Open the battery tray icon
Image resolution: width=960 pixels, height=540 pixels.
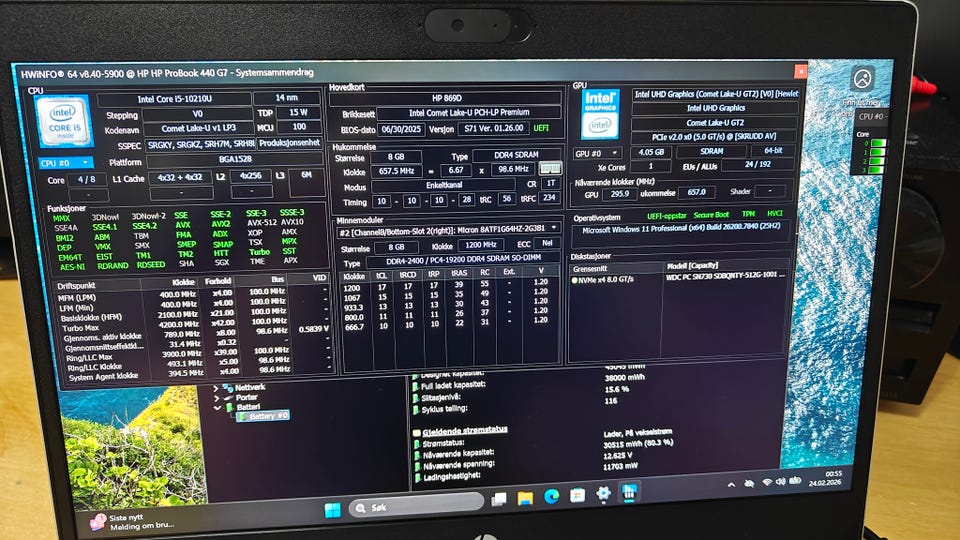795,481
